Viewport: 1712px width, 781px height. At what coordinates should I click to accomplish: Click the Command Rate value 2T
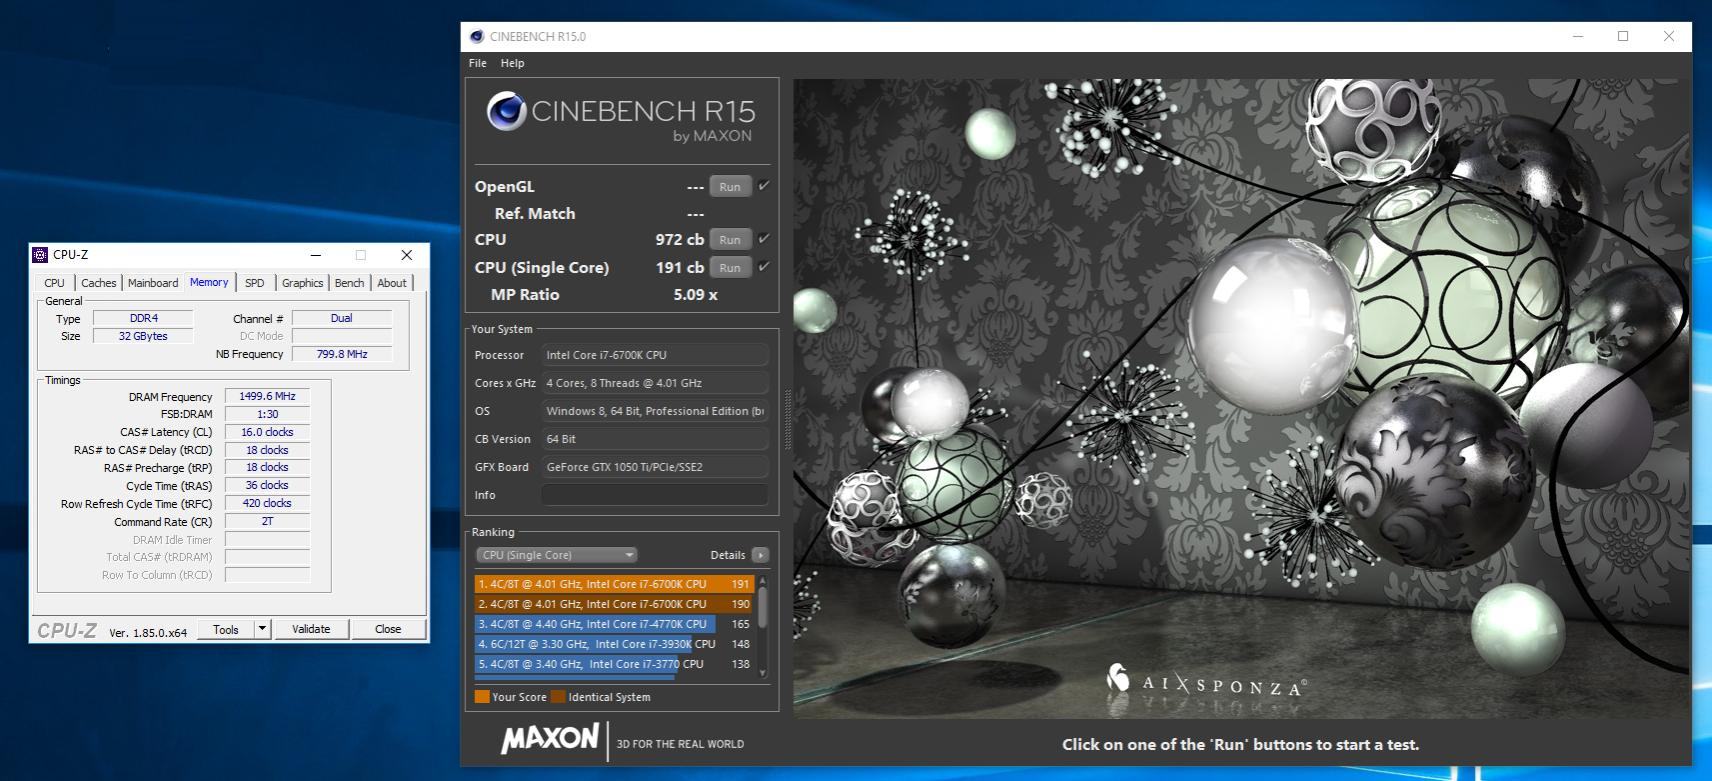(x=267, y=521)
